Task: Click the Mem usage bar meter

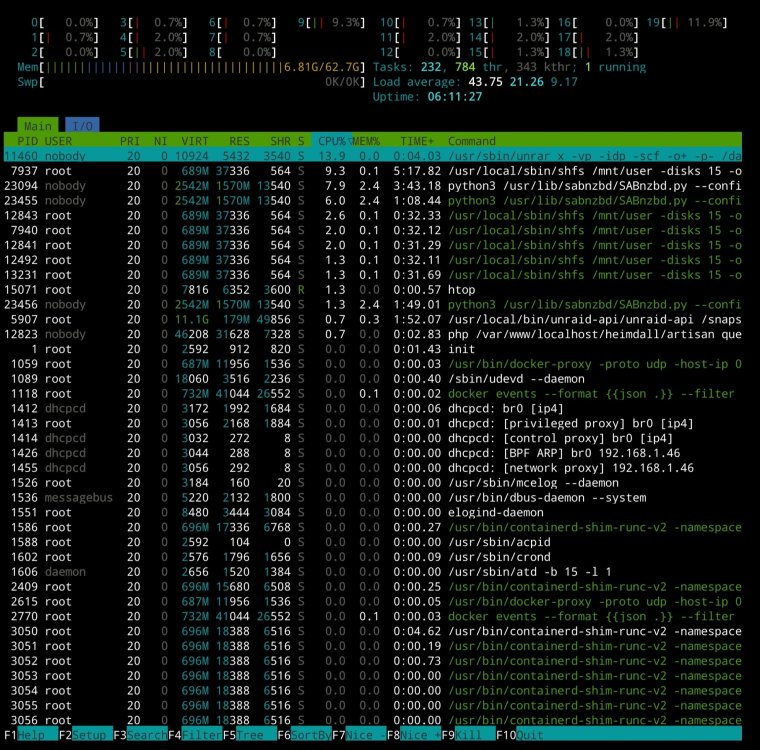Action: 191,67
